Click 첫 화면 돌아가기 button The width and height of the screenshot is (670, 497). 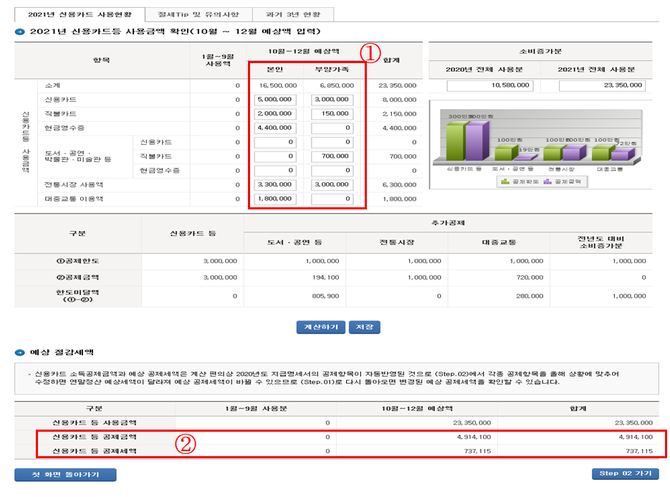(56, 473)
